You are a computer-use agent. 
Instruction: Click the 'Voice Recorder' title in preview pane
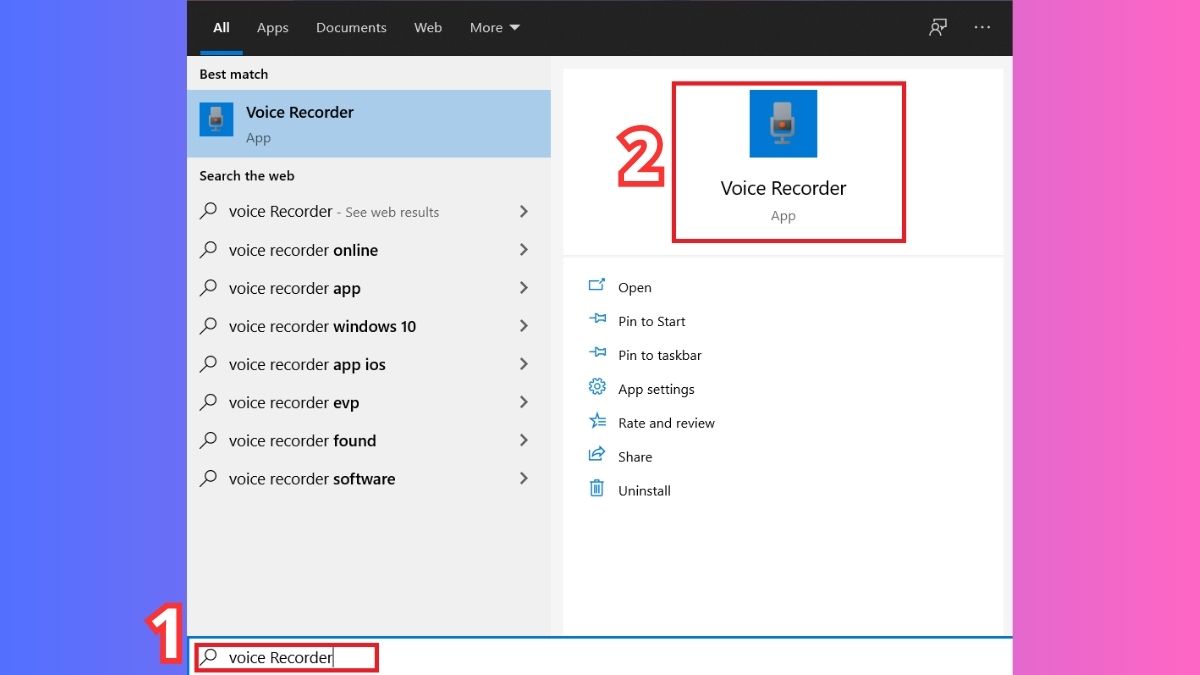783,188
